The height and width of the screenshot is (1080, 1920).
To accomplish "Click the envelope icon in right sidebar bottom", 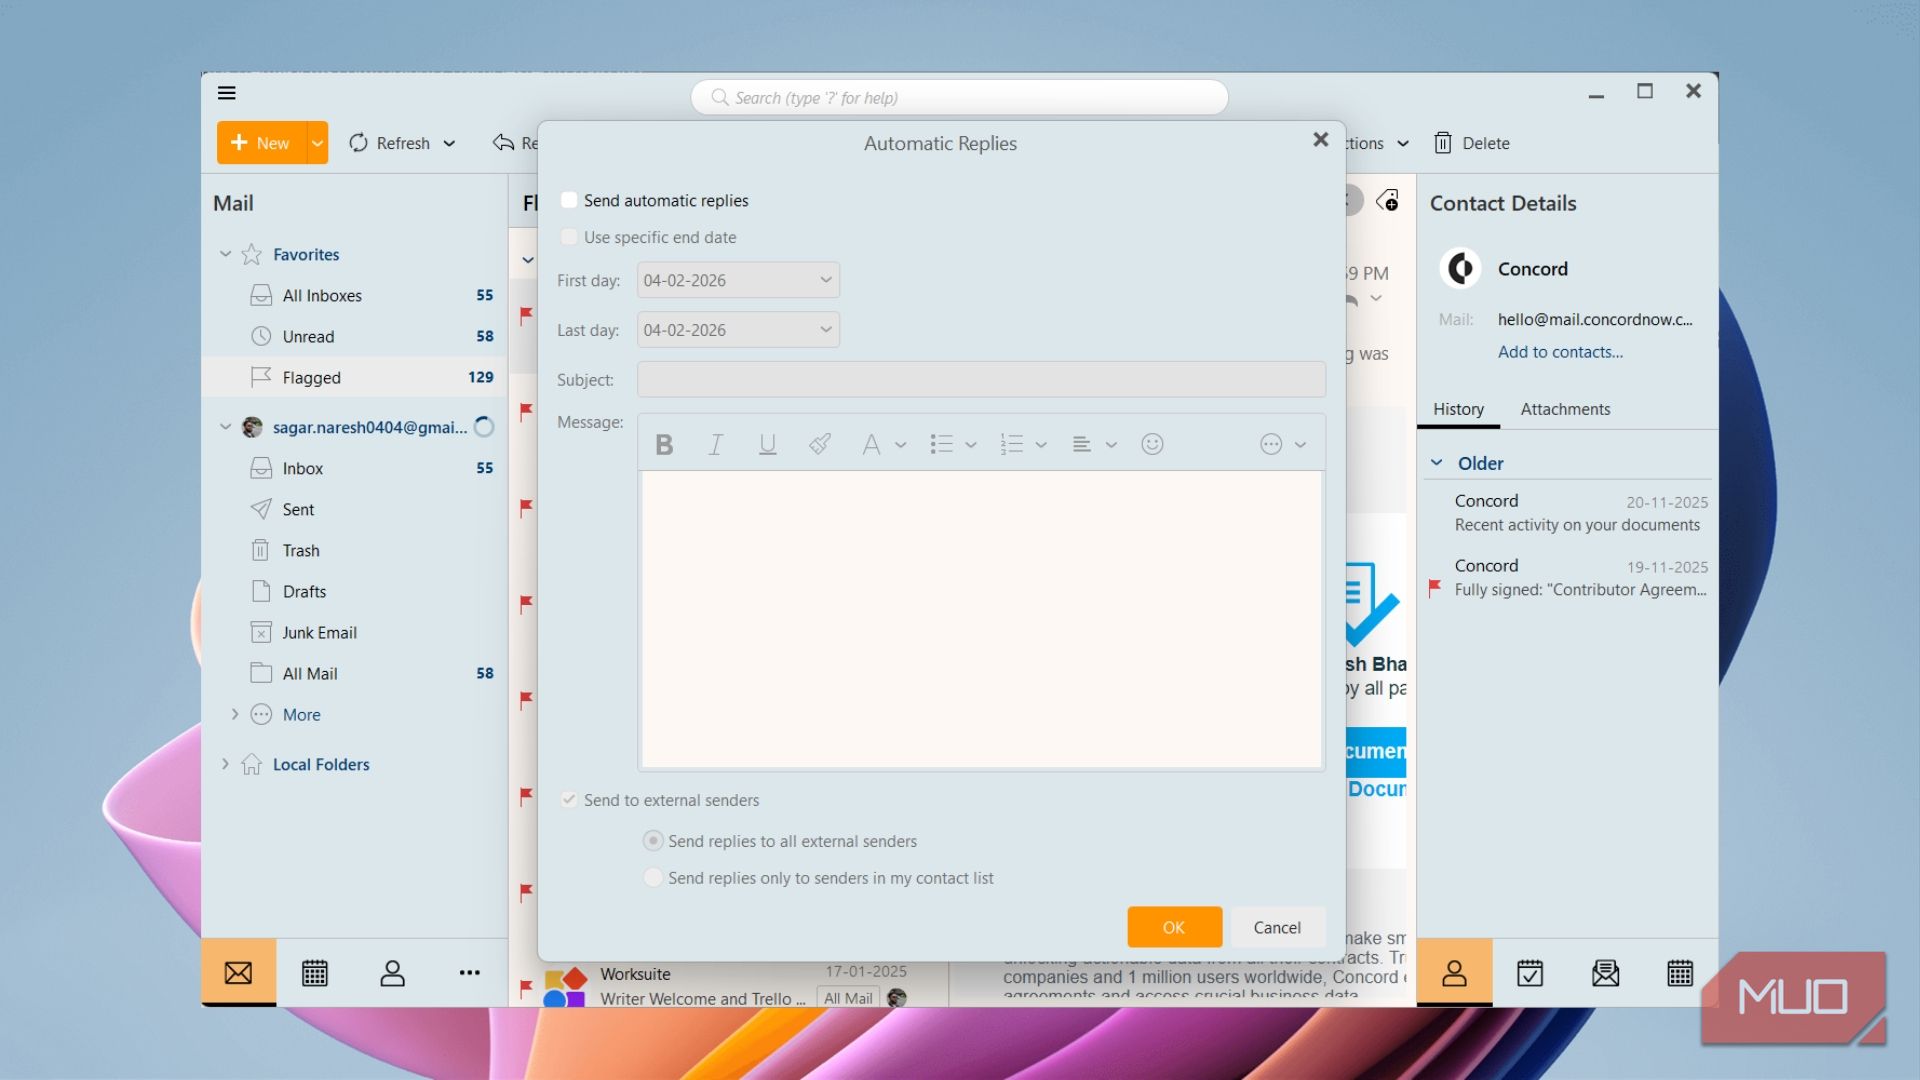I will pyautogui.click(x=1605, y=973).
